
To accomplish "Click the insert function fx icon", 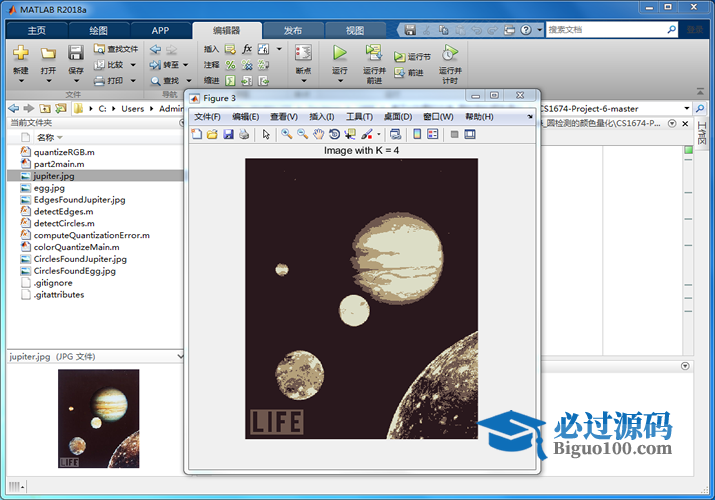I will 247,49.
